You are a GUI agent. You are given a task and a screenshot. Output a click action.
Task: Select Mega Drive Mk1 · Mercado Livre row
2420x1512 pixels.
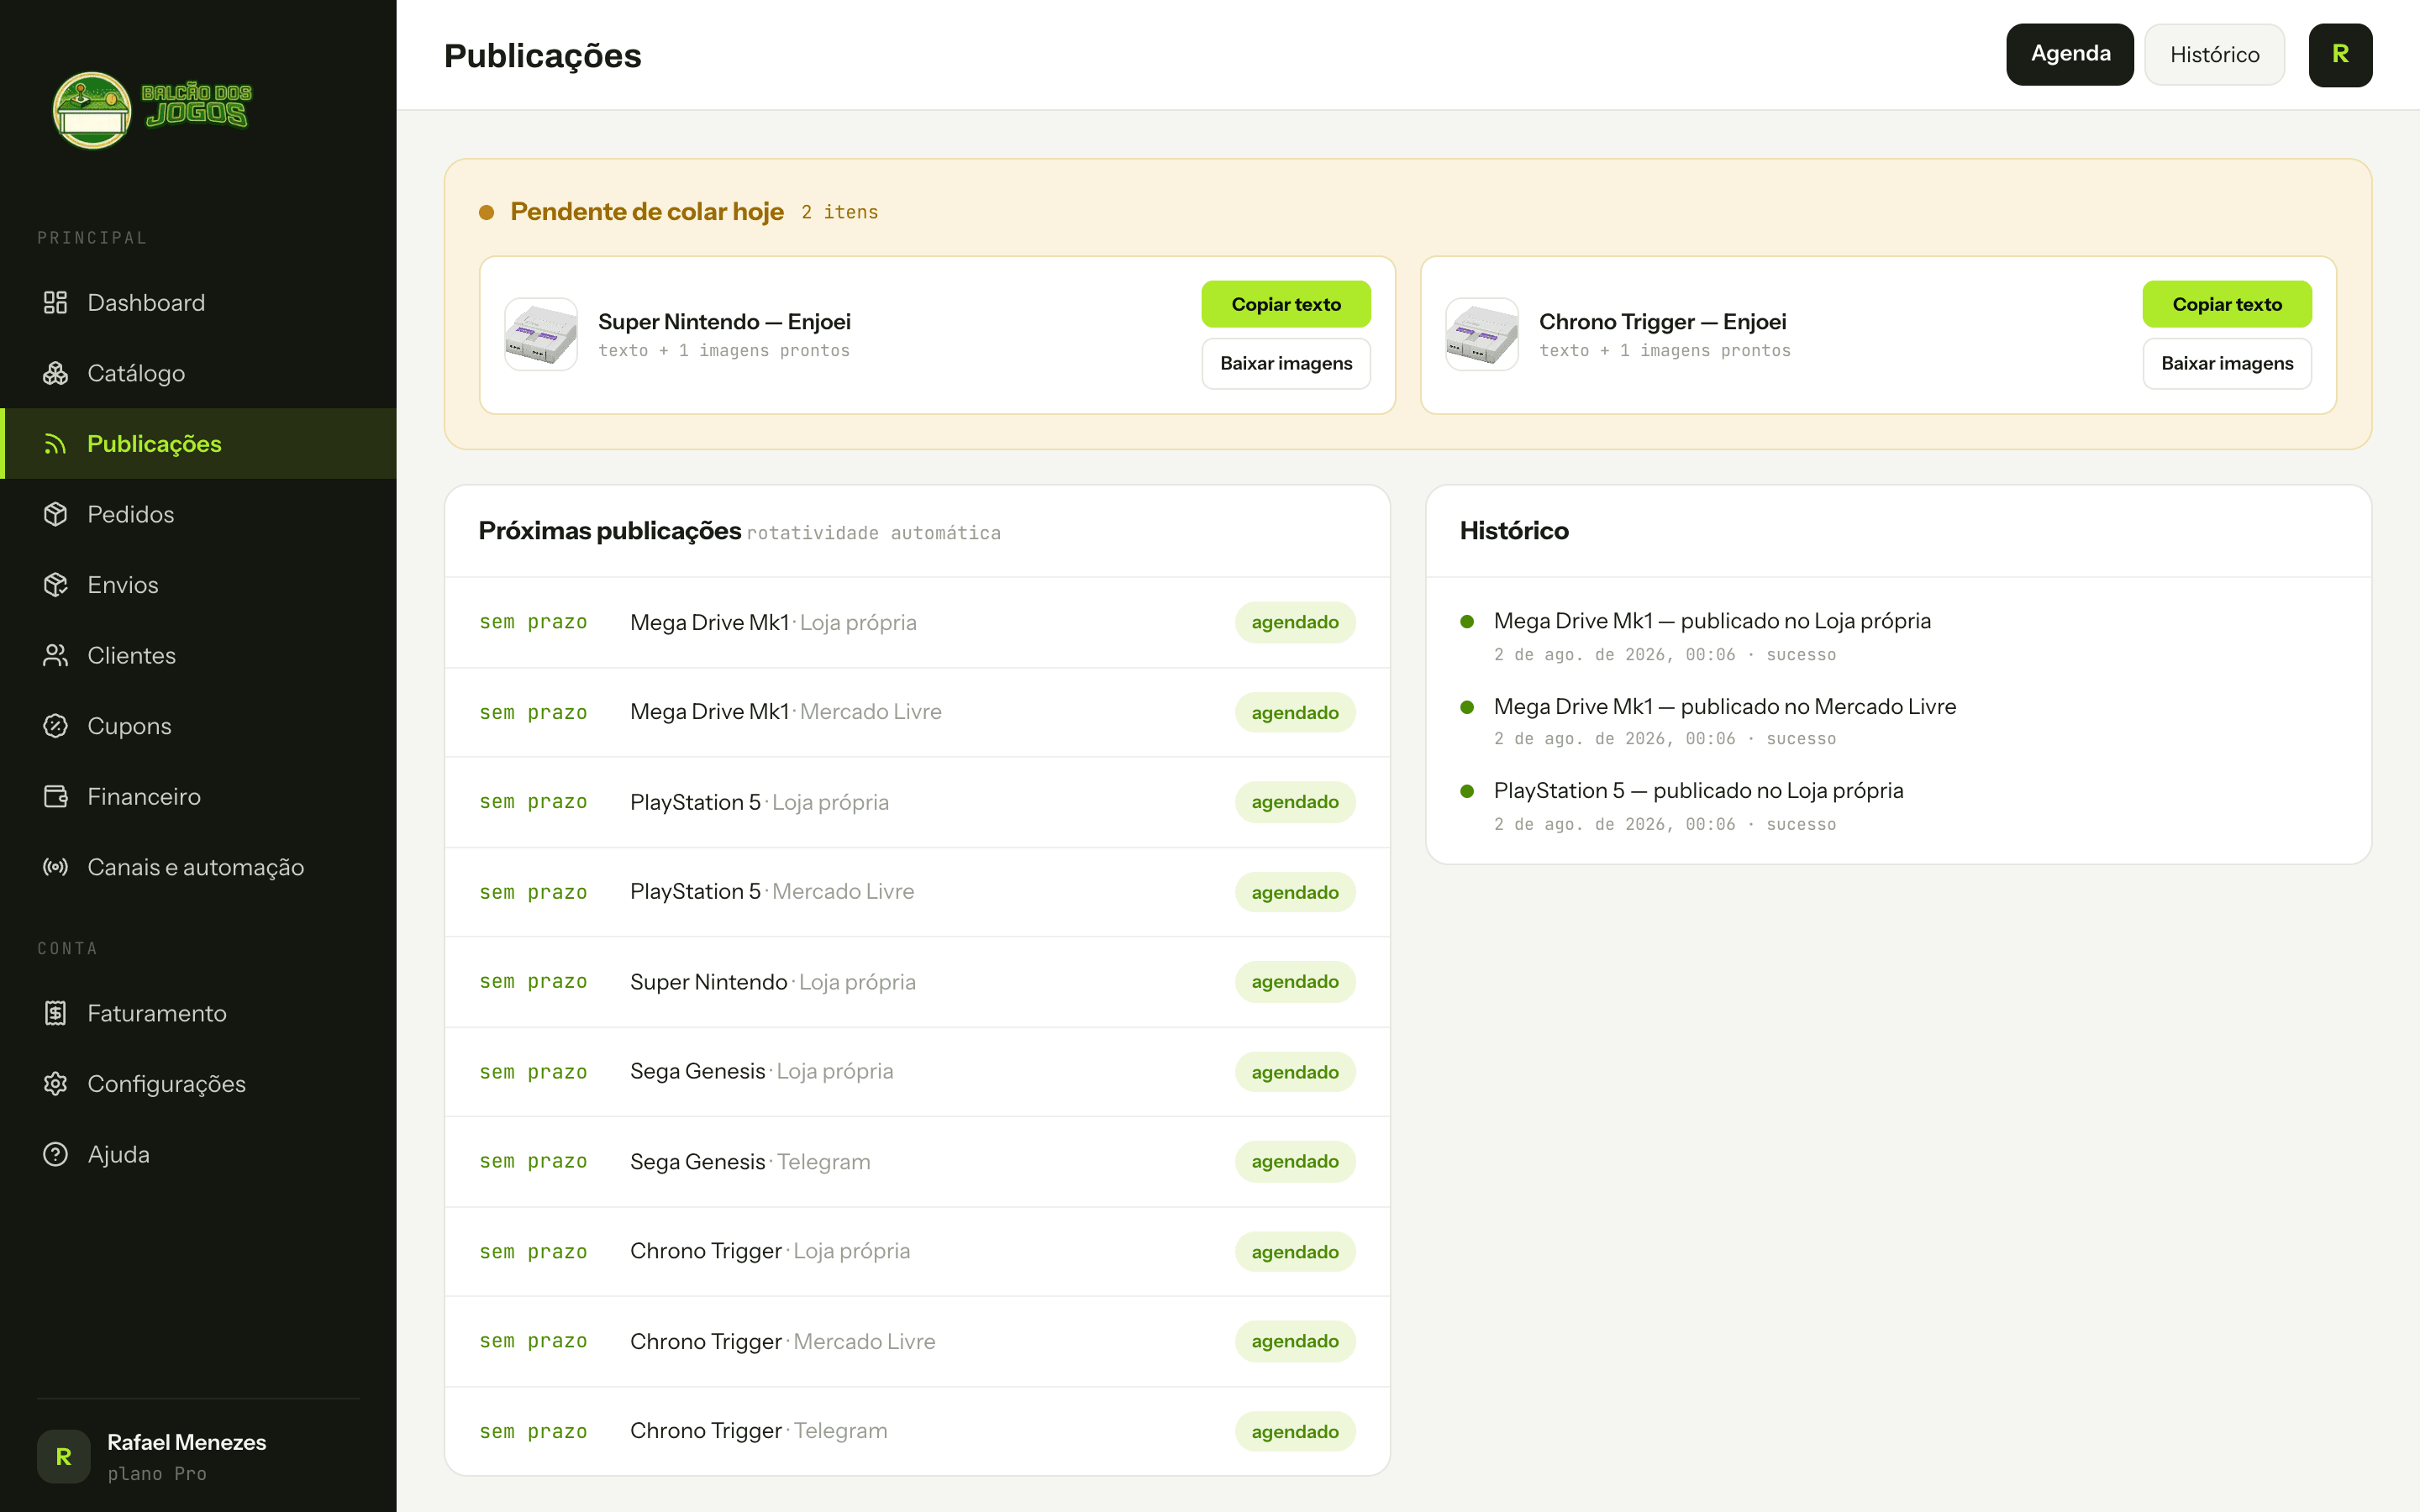tap(917, 712)
